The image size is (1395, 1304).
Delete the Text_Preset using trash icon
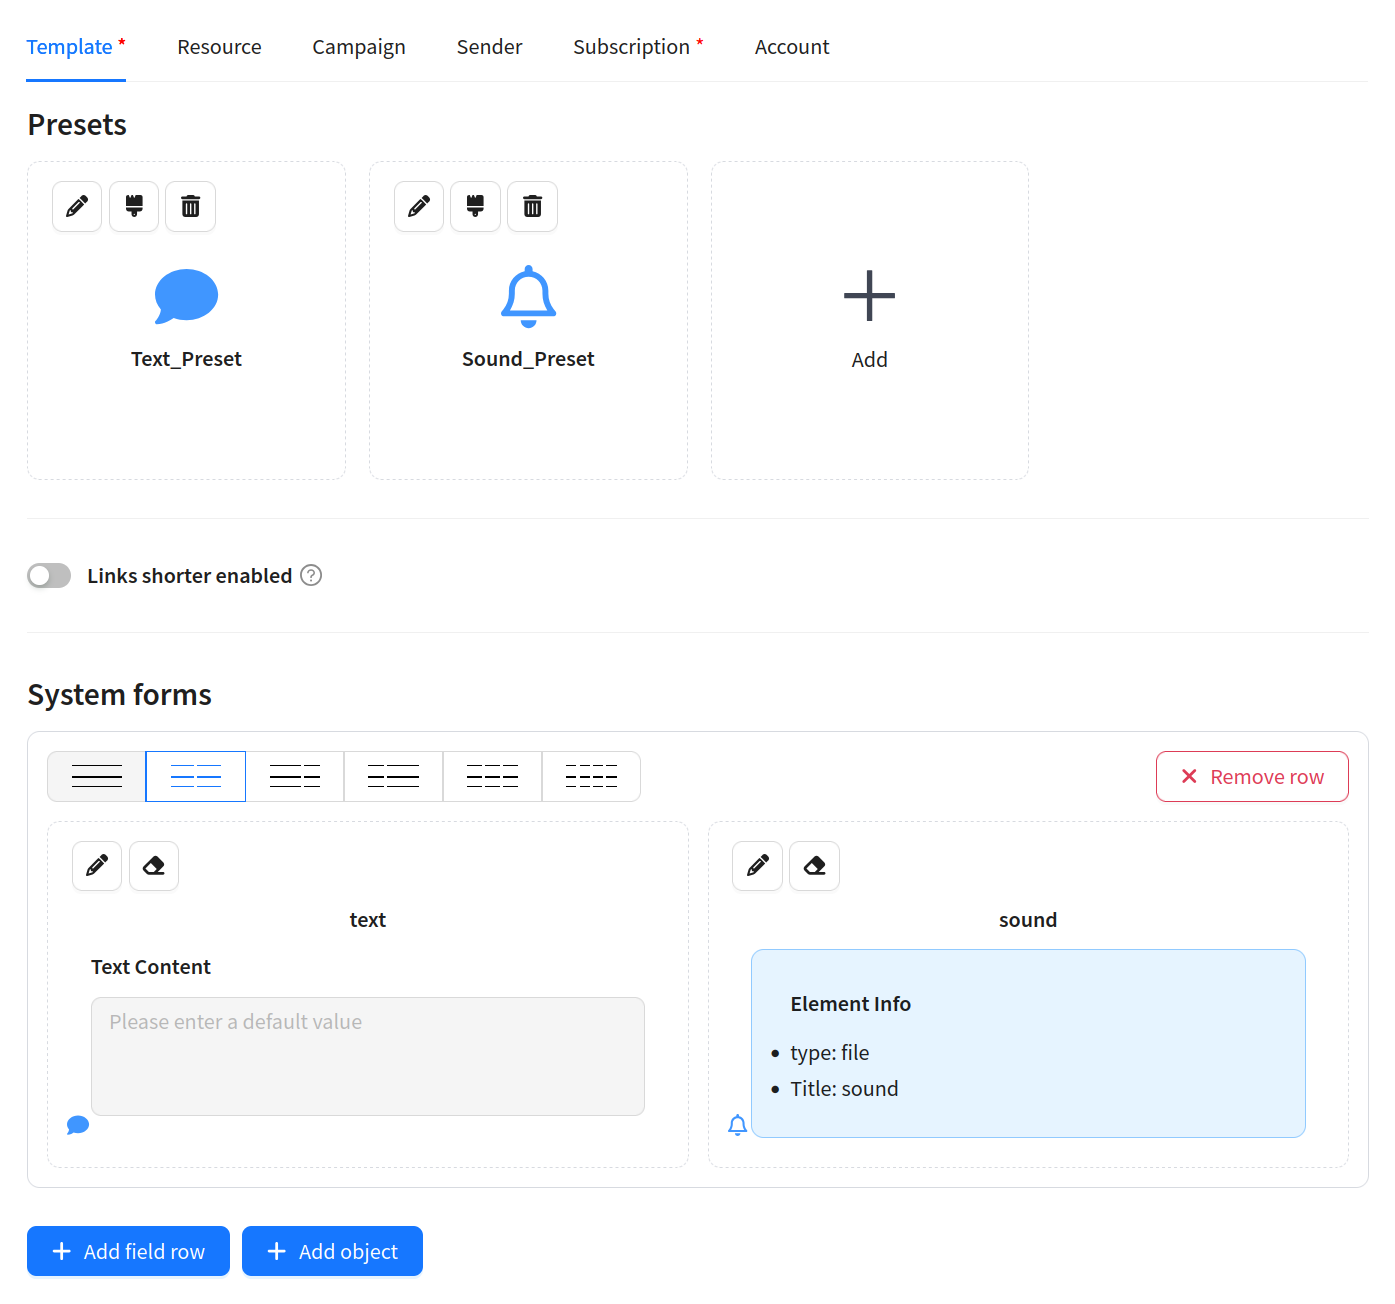click(190, 207)
